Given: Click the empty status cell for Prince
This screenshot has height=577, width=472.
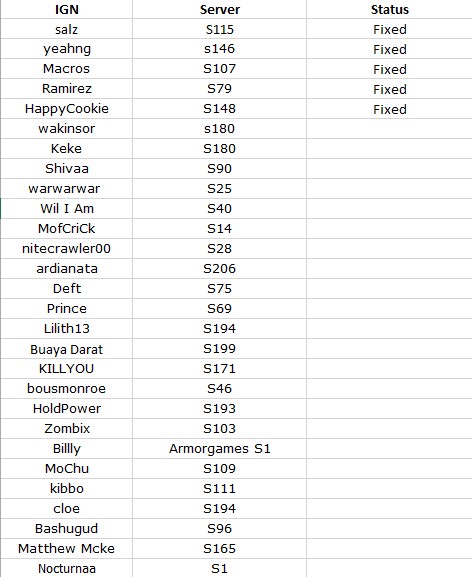Looking at the screenshot, I should 389,308.
